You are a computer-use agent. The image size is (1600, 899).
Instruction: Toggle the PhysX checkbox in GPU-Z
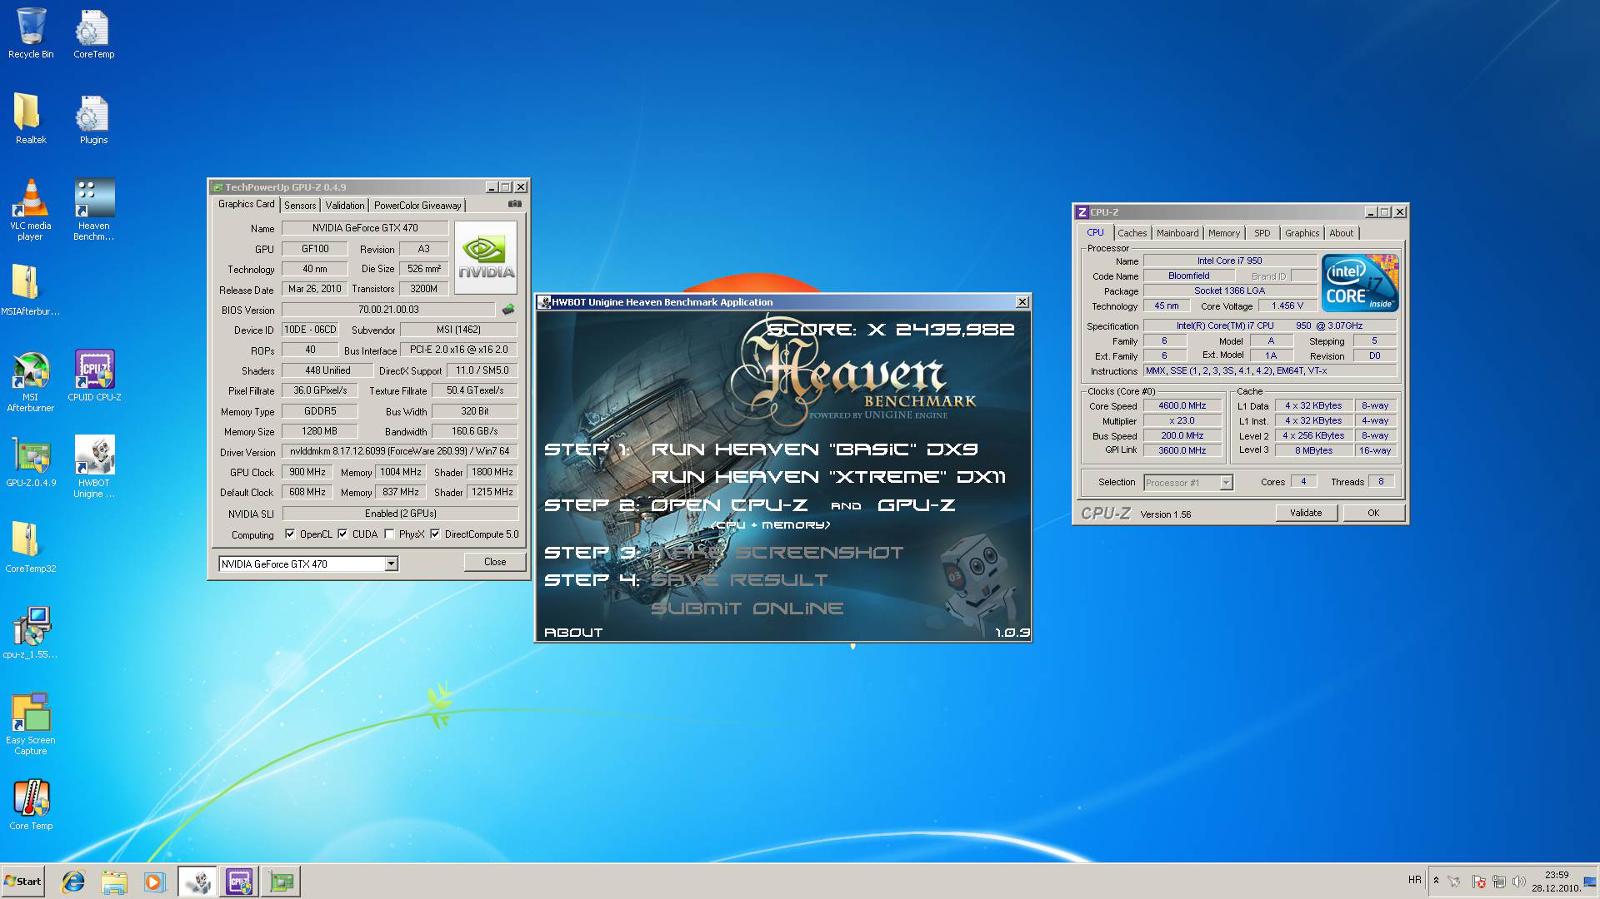point(390,534)
